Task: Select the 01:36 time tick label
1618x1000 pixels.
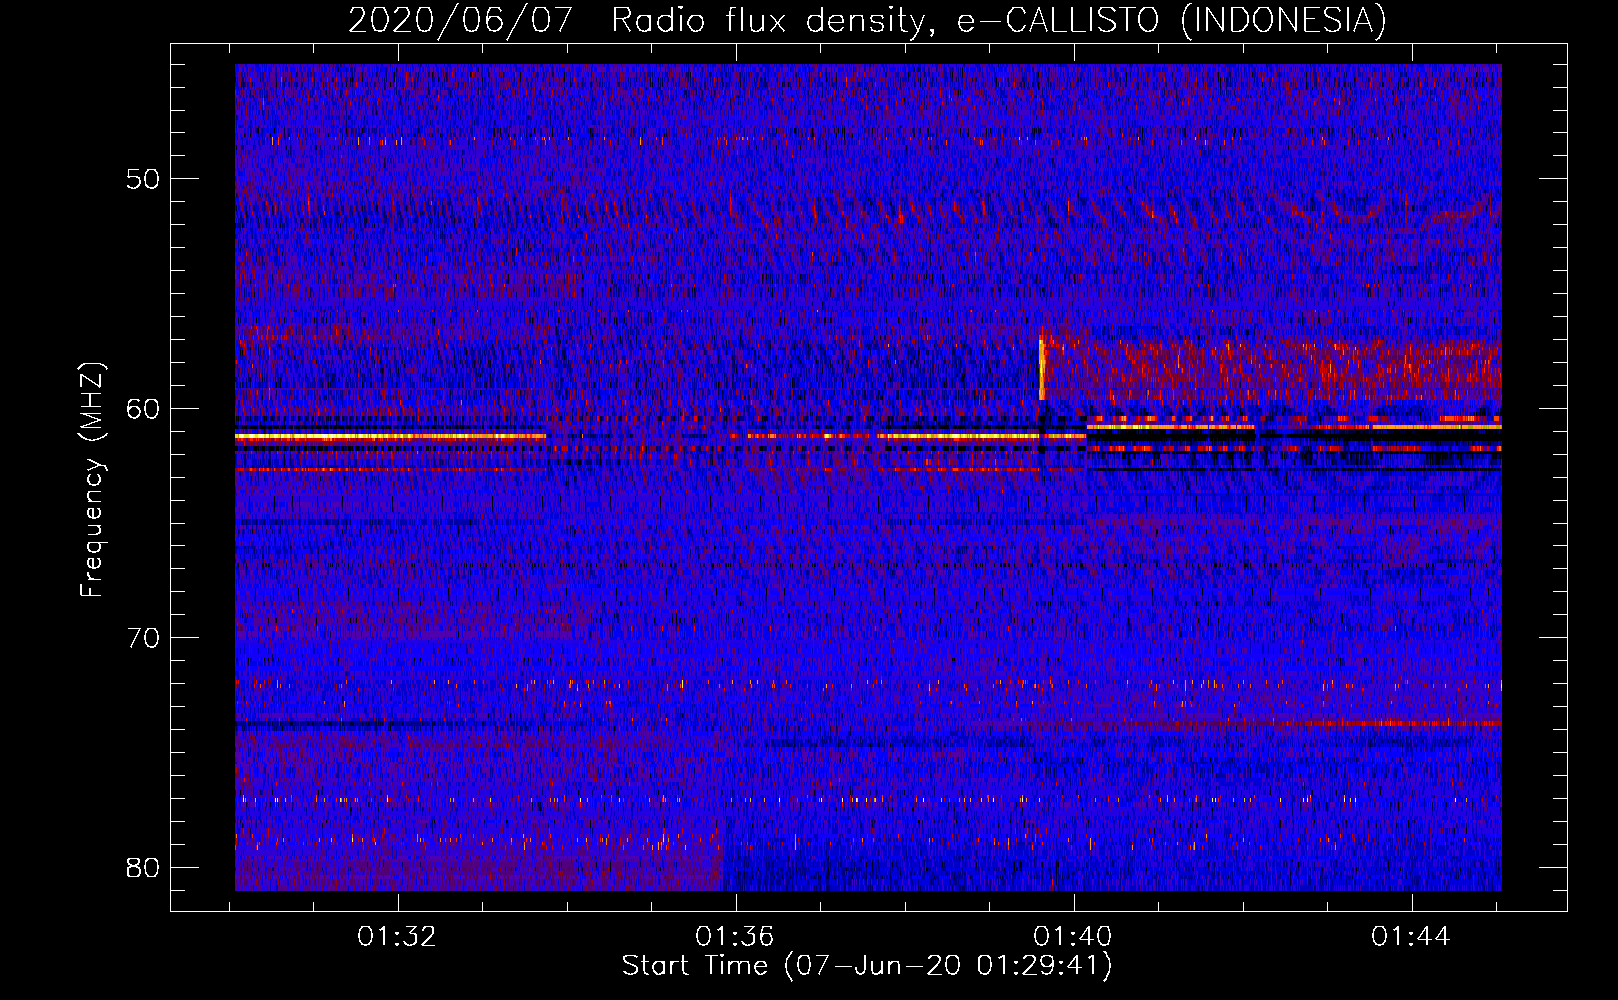Action: pos(735,937)
